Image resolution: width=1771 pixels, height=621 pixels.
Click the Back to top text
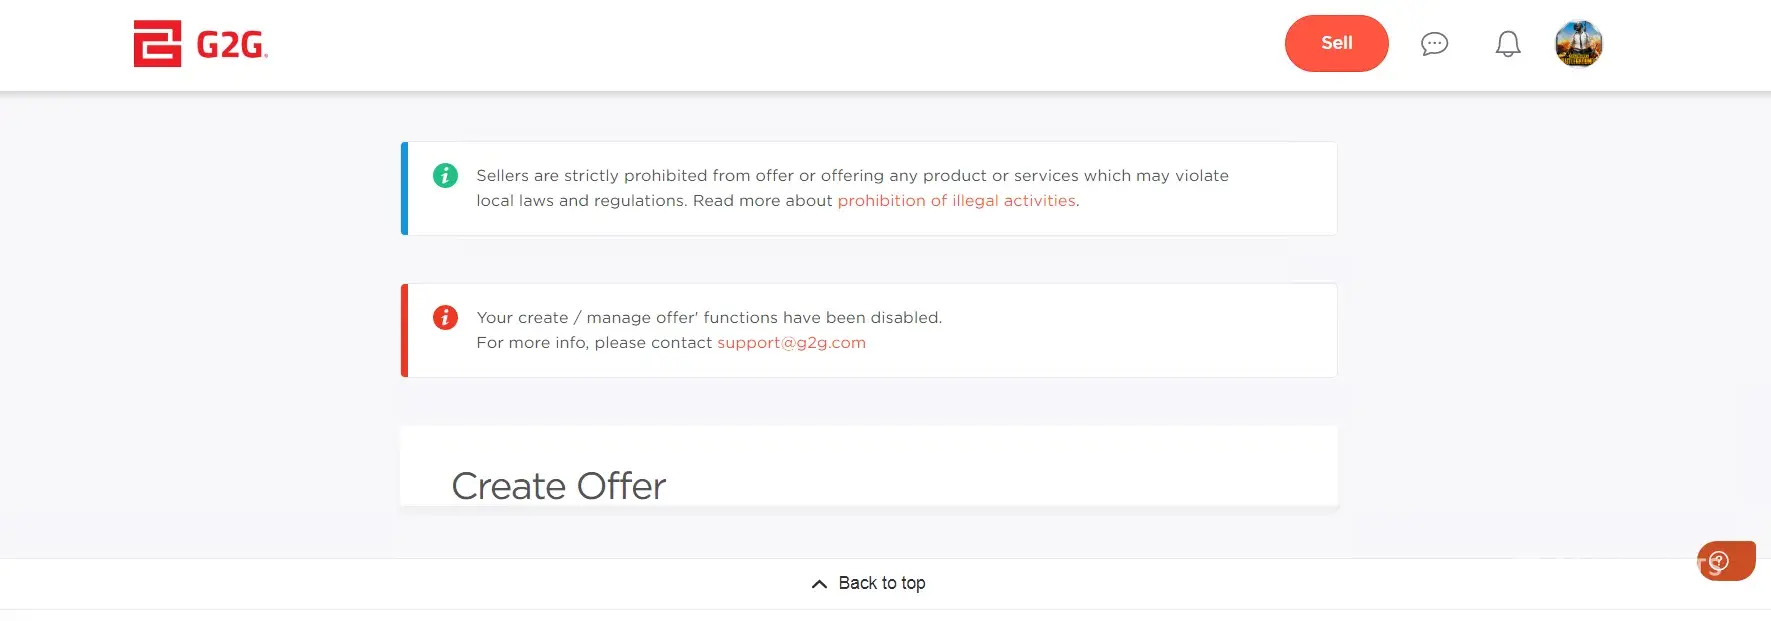882,583
